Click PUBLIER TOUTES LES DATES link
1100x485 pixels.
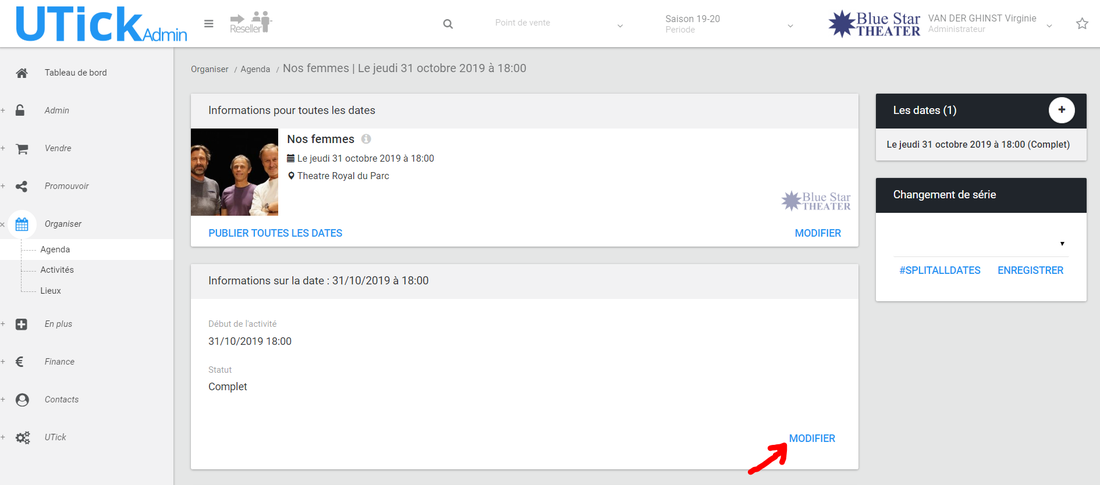[x=275, y=233]
